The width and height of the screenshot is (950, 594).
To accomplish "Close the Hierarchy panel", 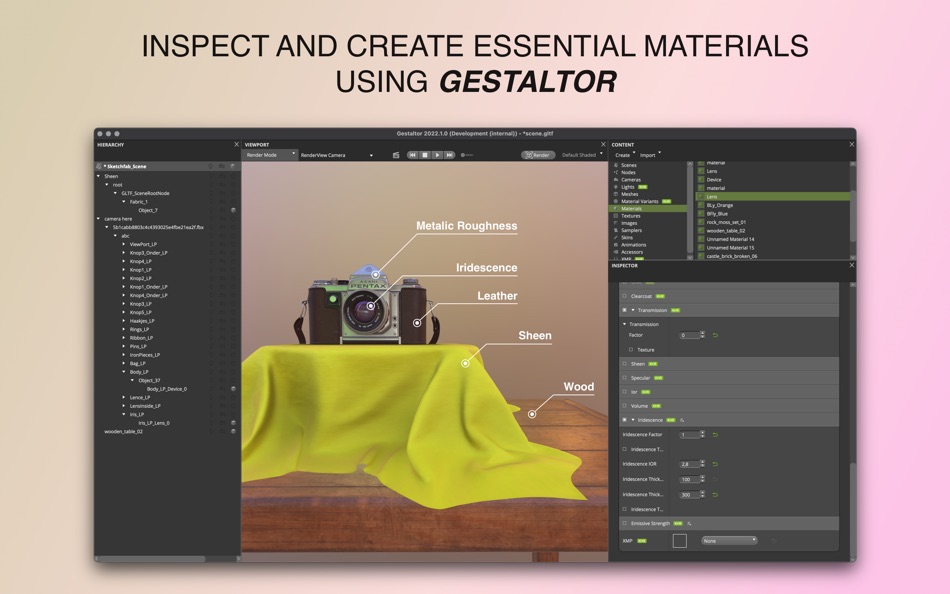I will click(x=236, y=144).
